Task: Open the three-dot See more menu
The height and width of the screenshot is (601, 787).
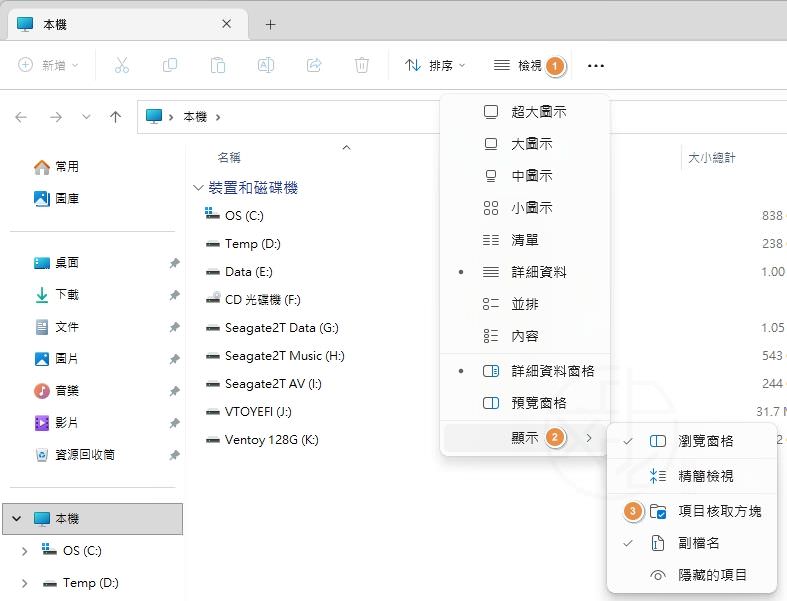Action: point(596,66)
